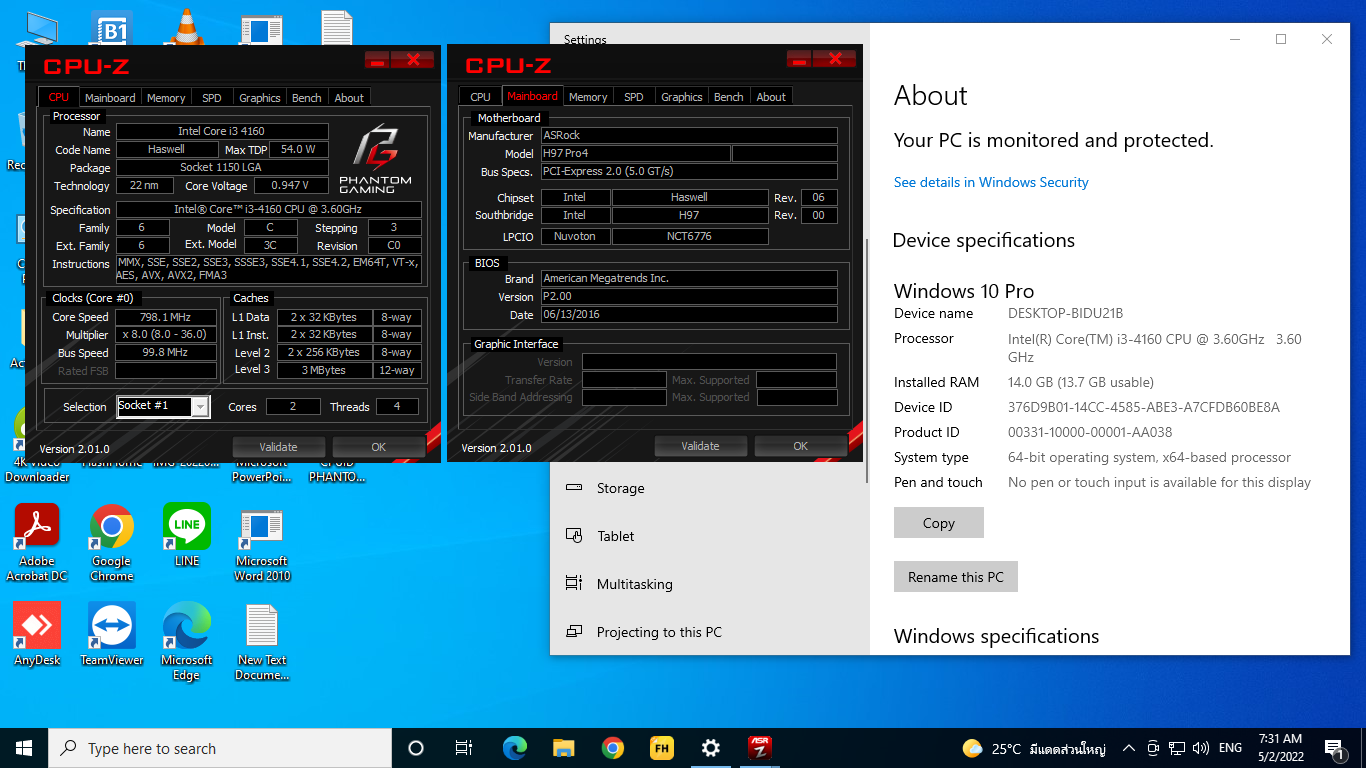Open the LINE desktop shortcut

pyautogui.click(x=187, y=535)
